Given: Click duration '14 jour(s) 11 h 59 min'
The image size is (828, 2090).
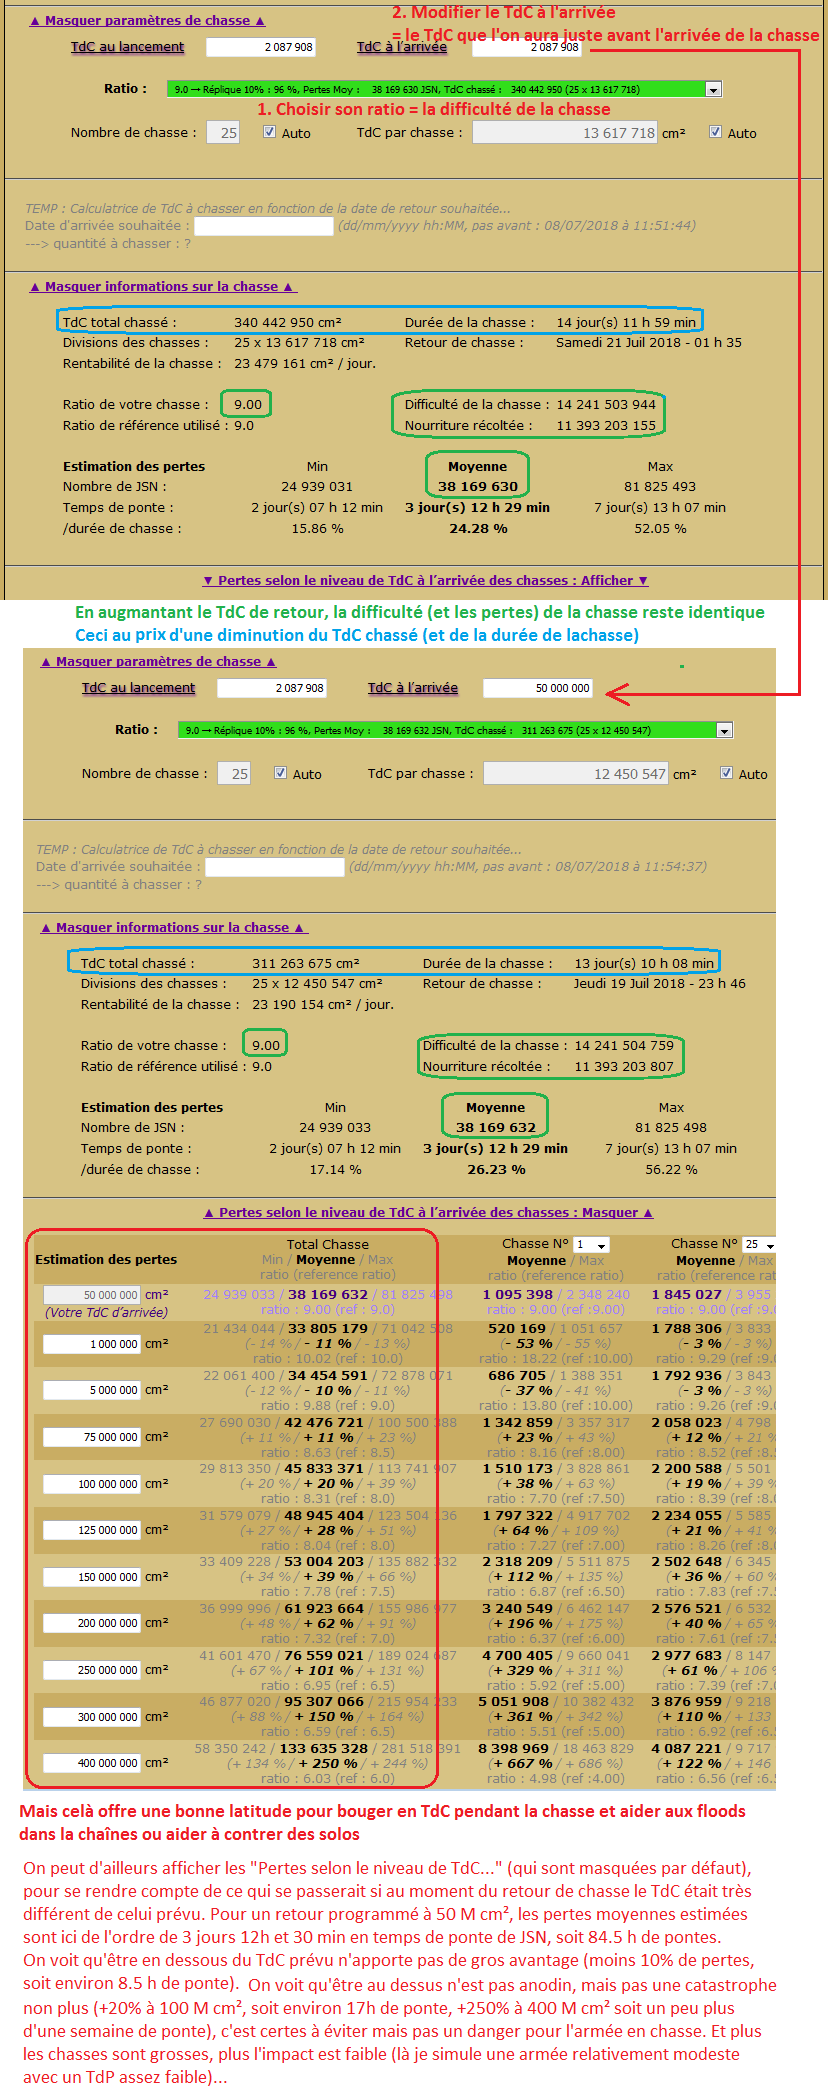Looking at the screenshot, I should [626, 322].
